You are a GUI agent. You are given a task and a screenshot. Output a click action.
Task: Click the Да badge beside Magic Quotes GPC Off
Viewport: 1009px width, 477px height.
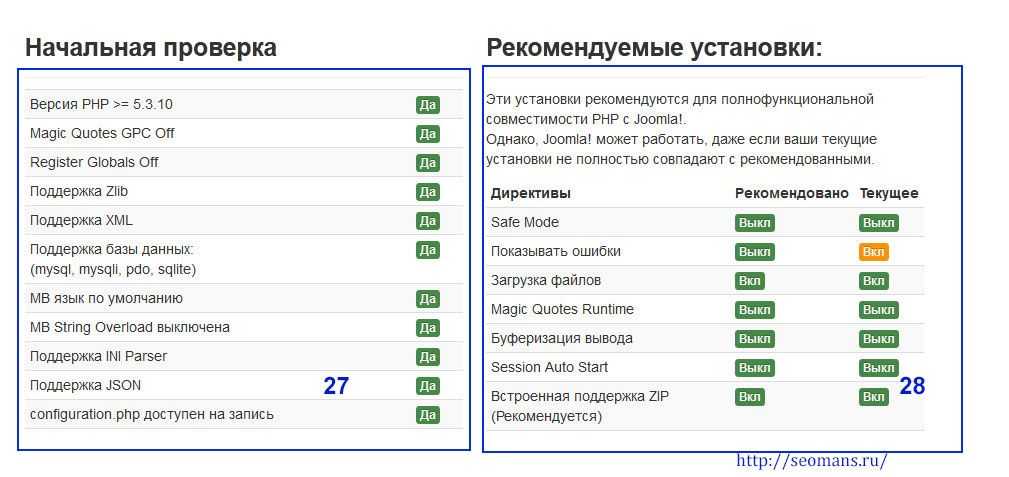pos(427,133)
